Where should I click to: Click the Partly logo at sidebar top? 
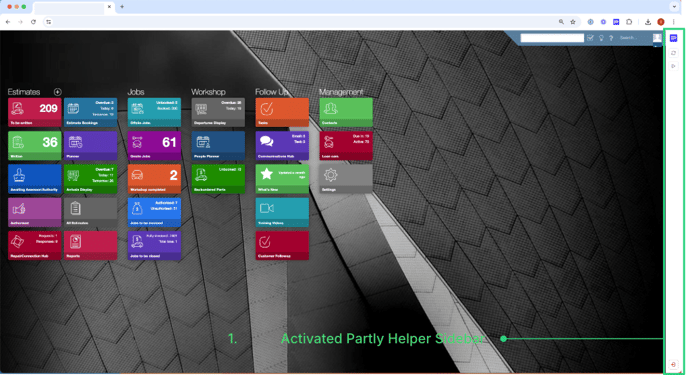click(x=674, y=39)
